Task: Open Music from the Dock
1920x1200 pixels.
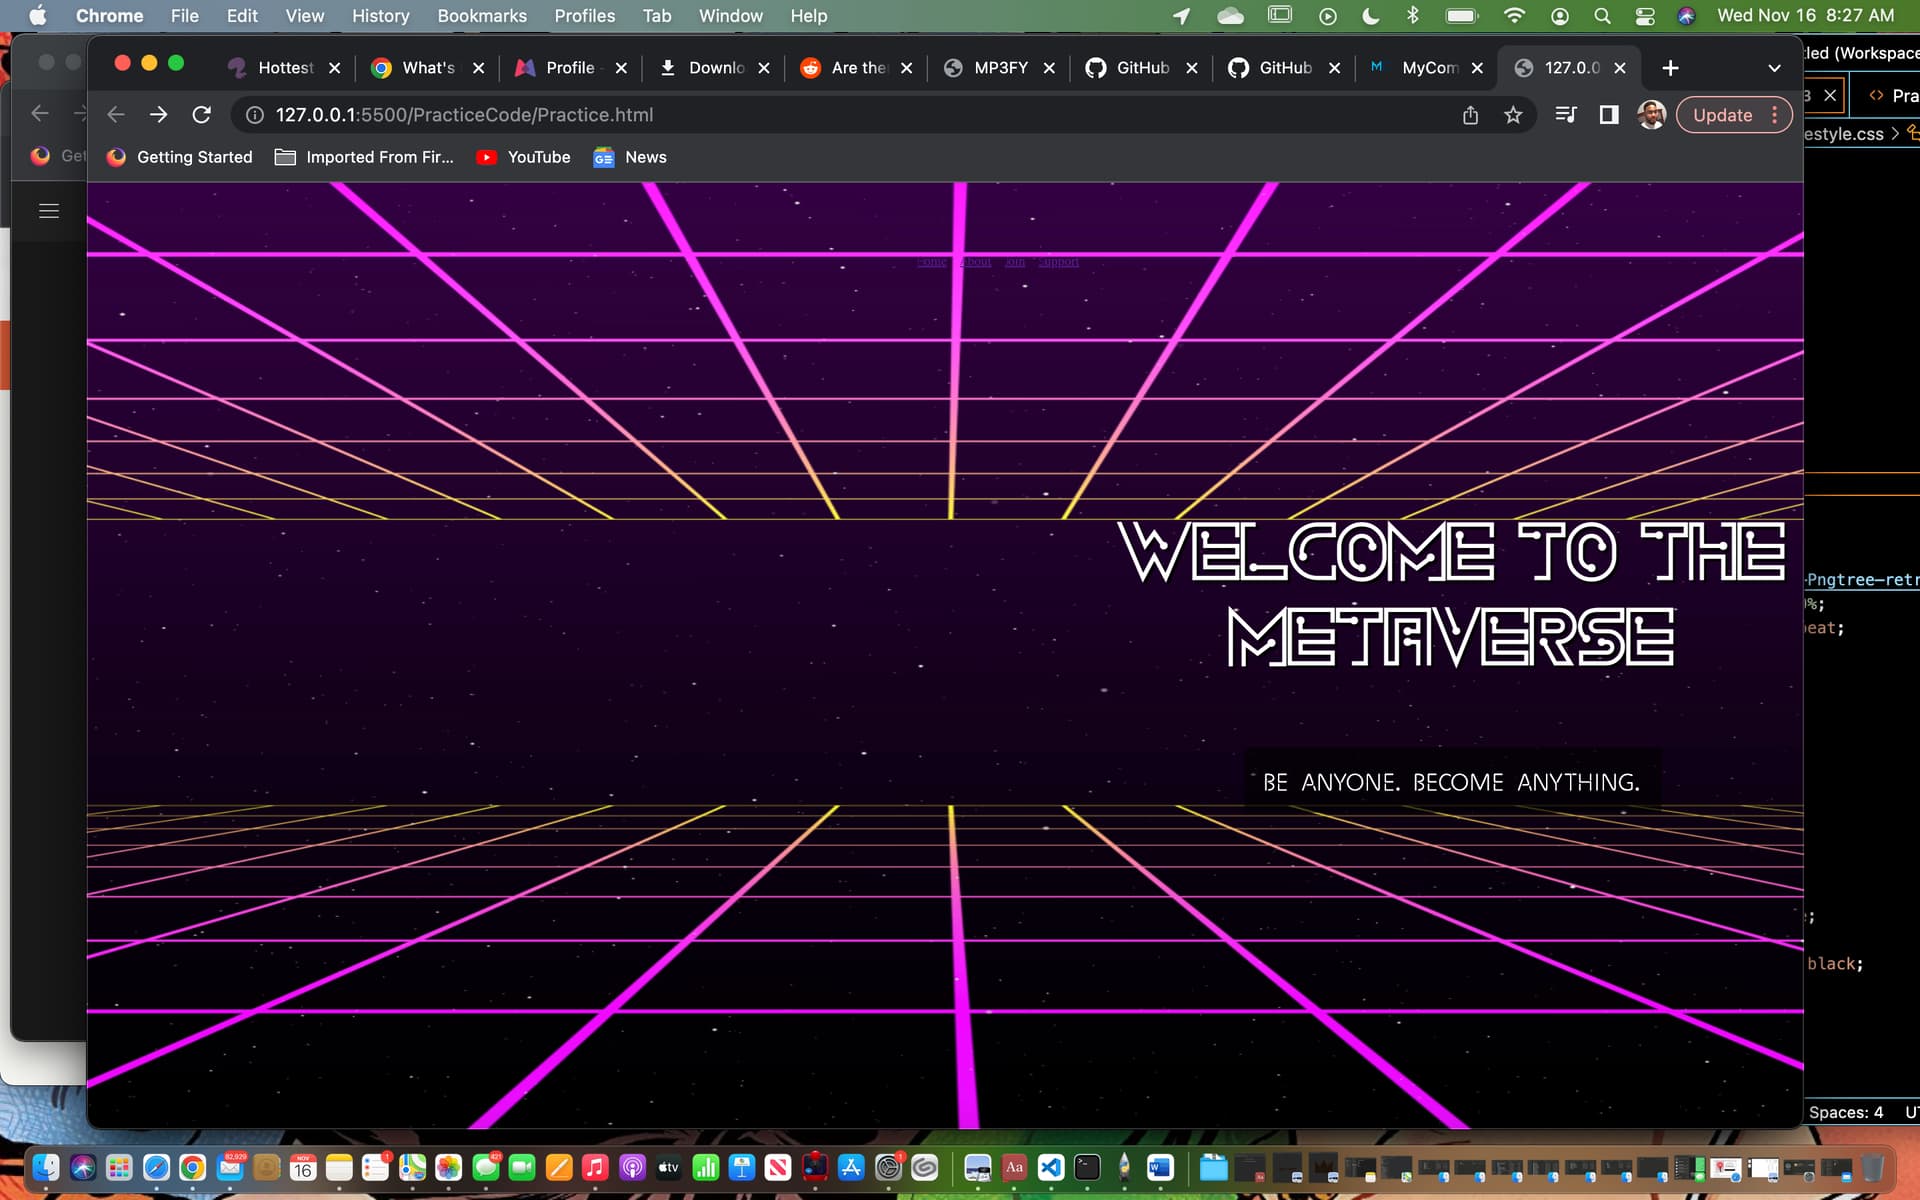Action: (595, 1167)
